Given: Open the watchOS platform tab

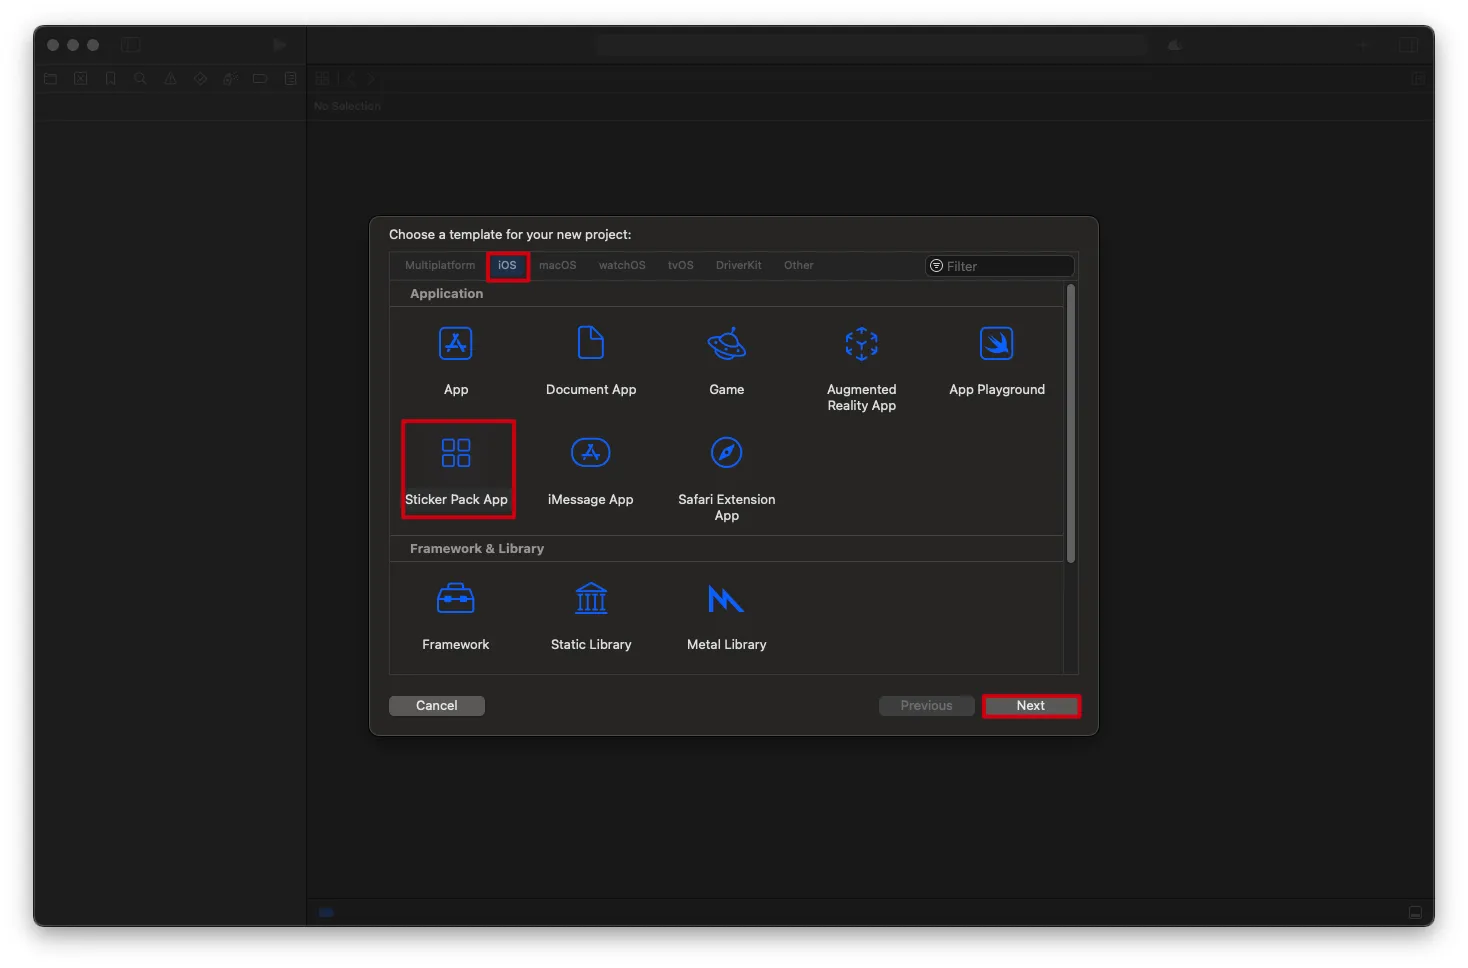Looking at the screenshot, I should tap(622, 266).
